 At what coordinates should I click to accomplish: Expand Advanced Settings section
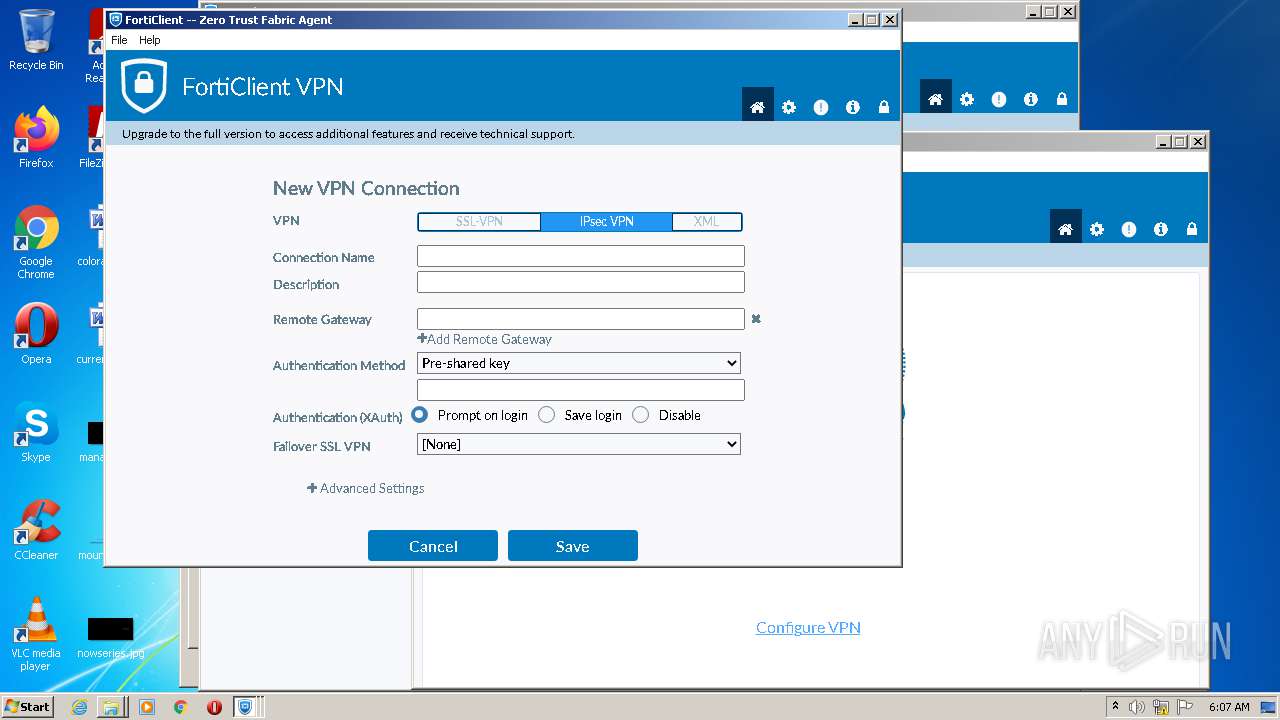[x=366, y=488]
